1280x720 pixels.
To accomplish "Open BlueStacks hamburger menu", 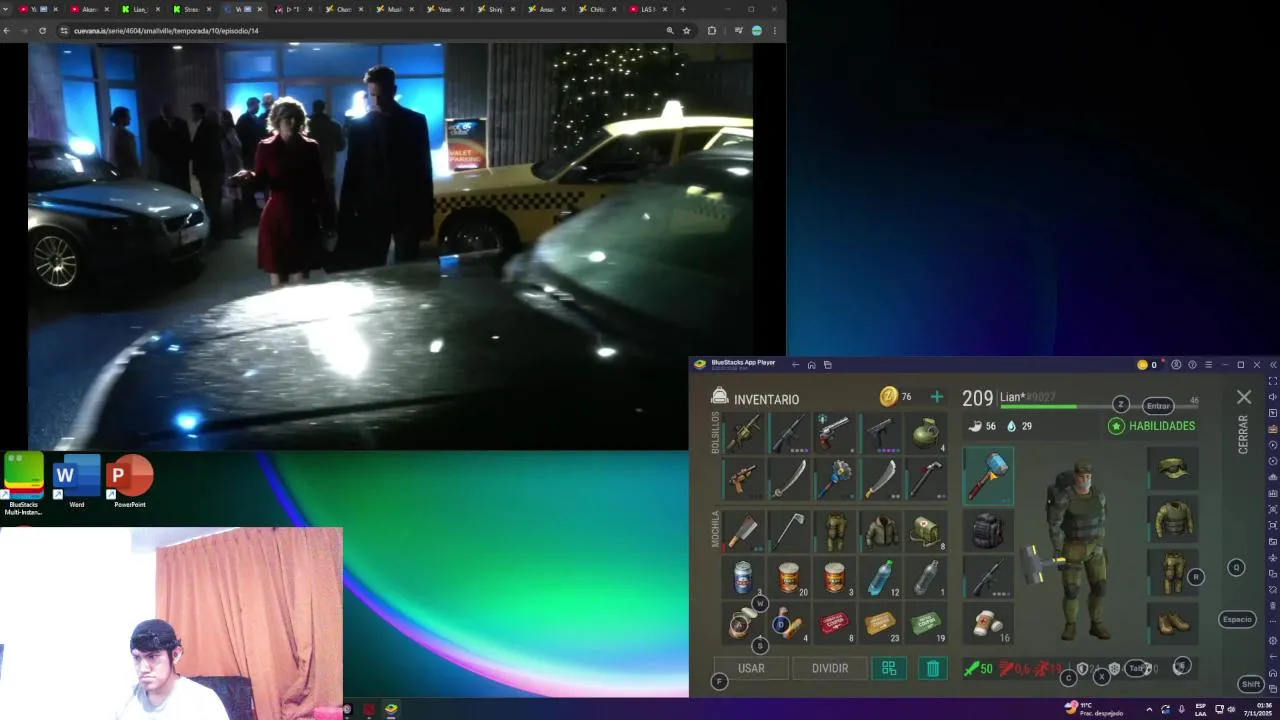I will (x=1208, y=365).
